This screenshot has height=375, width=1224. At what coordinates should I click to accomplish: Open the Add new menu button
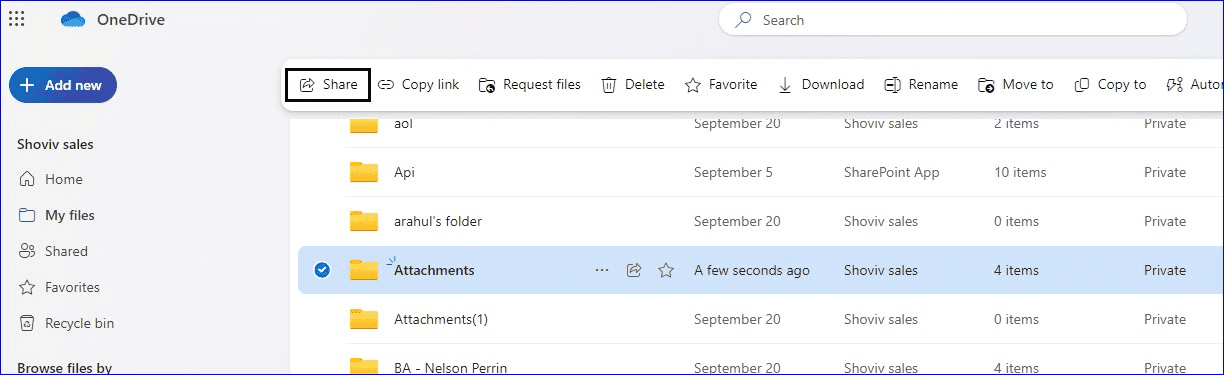point(63,85)
